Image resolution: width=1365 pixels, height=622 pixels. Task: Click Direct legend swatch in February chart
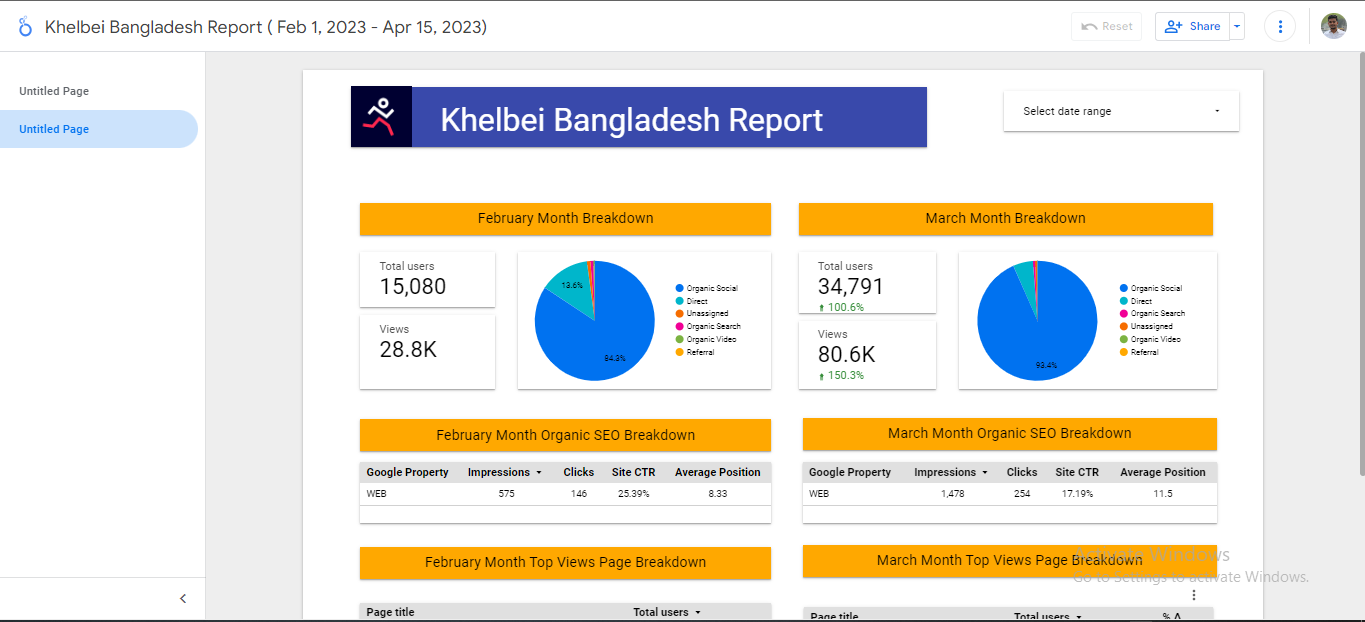pyautogui.click(x=680, y=301)
